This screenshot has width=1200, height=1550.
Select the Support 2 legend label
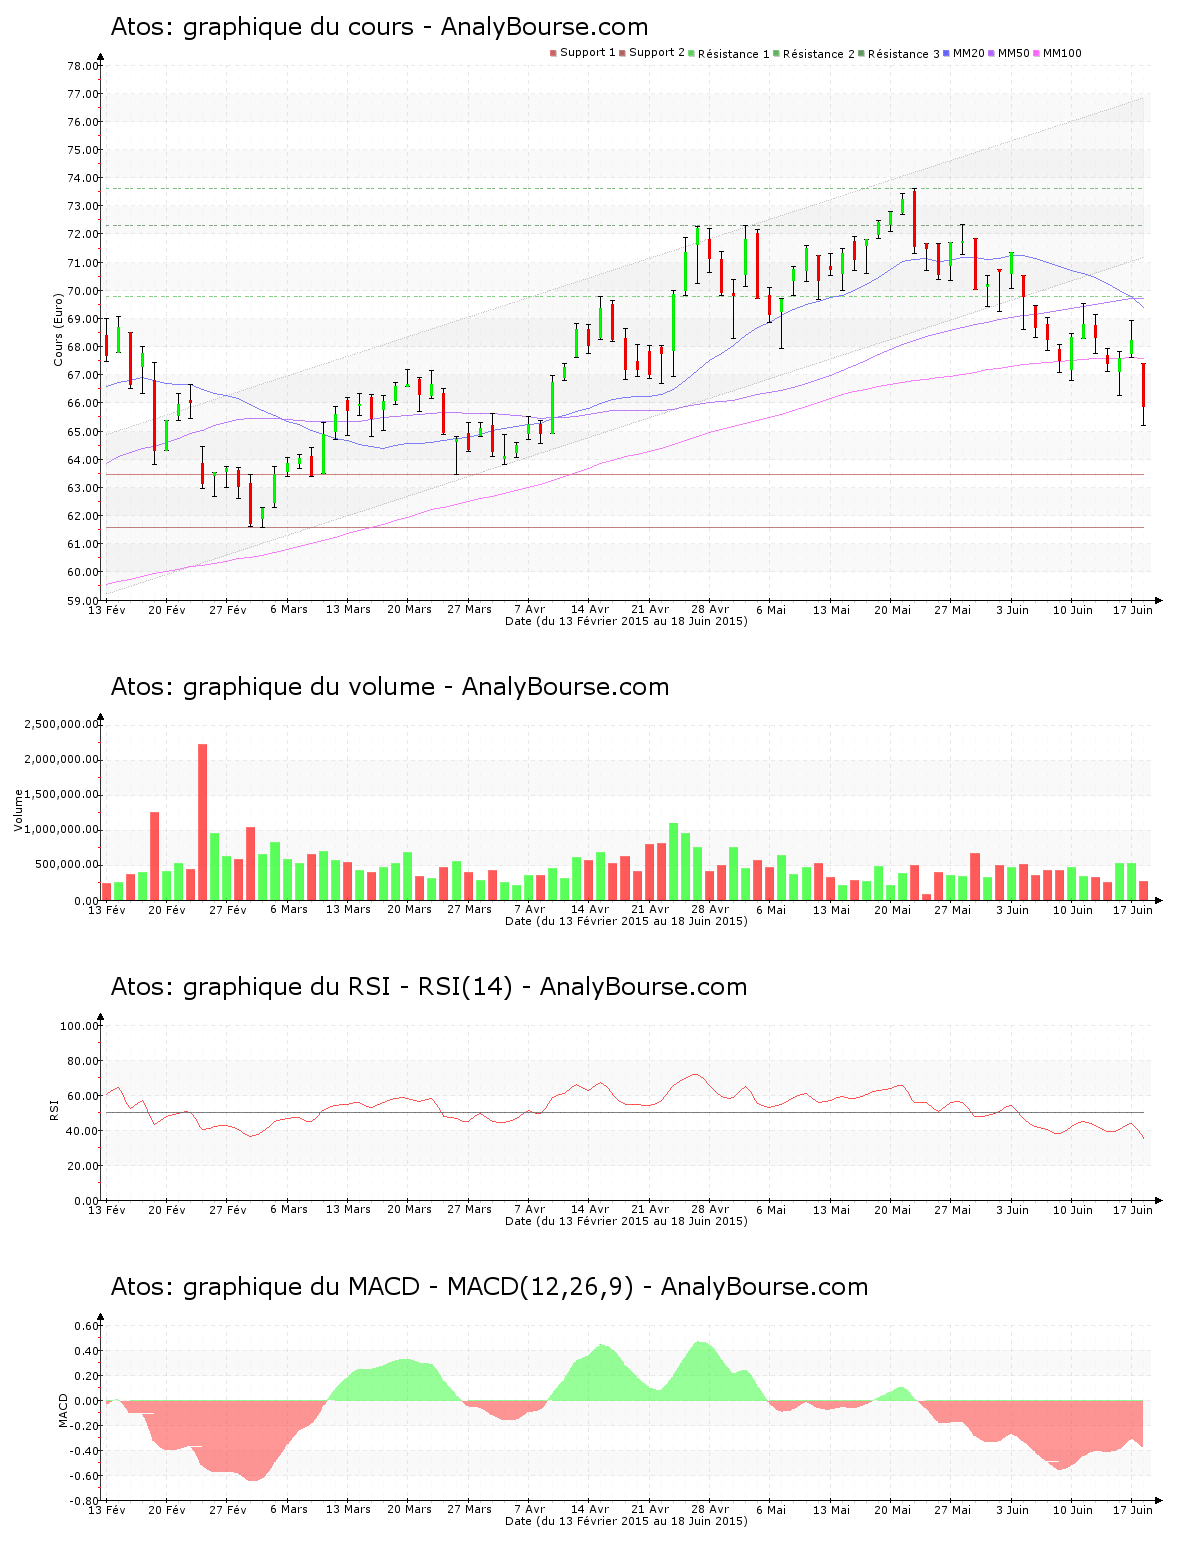pos(657,53)
